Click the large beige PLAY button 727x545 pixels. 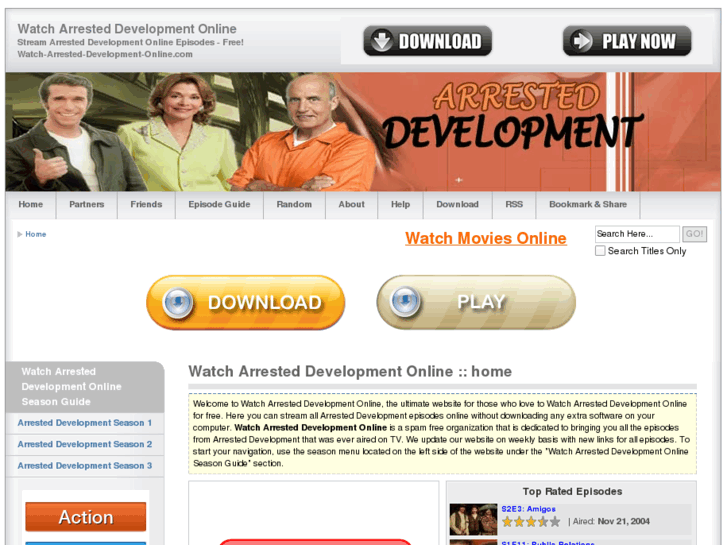[476, 302]
